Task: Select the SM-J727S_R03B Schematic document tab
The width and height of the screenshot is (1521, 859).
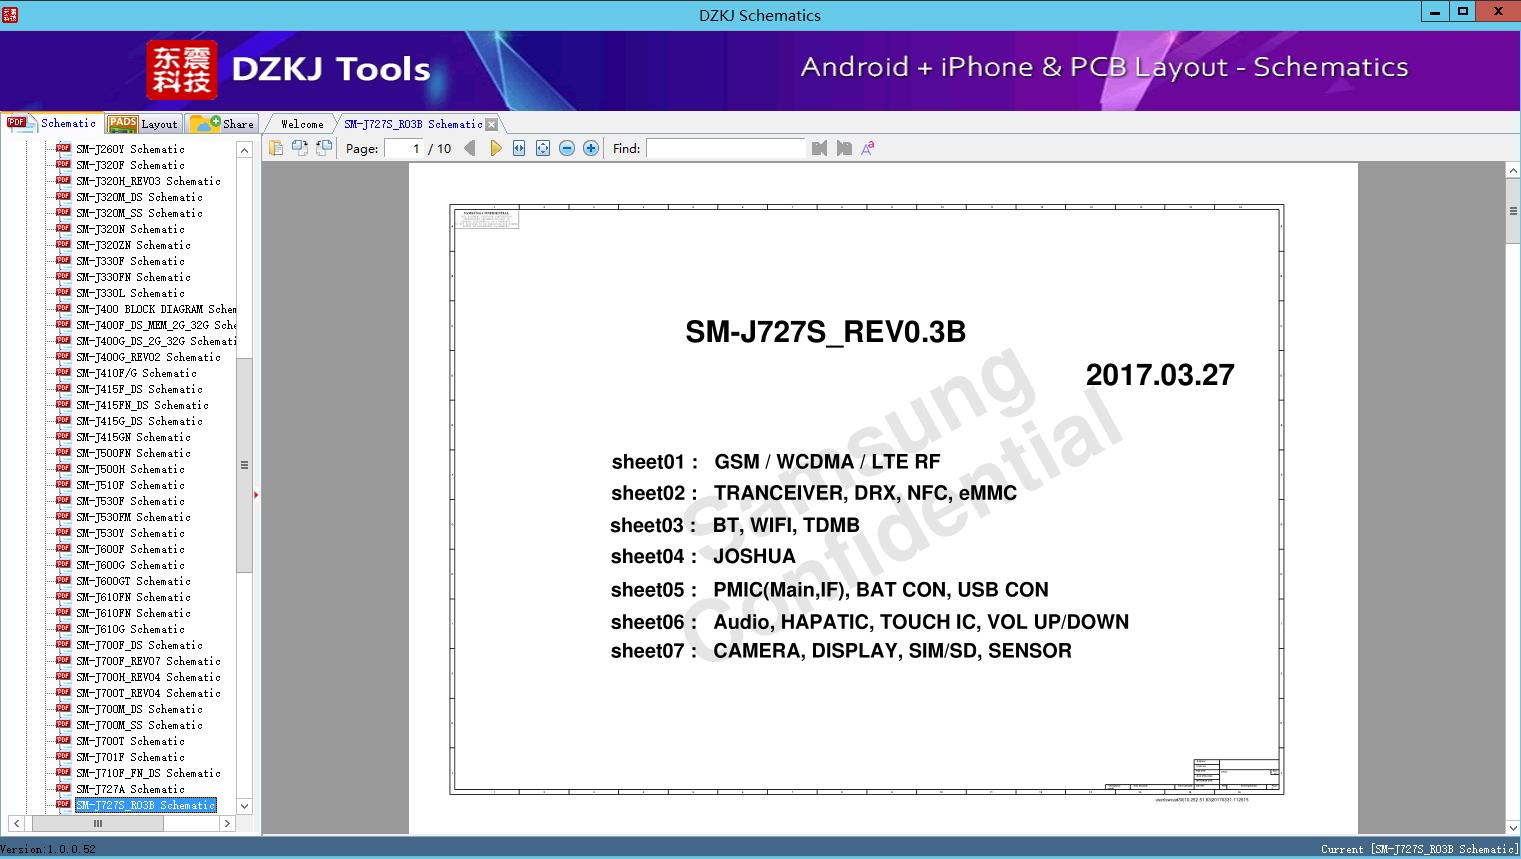Action: click(413, 124)
